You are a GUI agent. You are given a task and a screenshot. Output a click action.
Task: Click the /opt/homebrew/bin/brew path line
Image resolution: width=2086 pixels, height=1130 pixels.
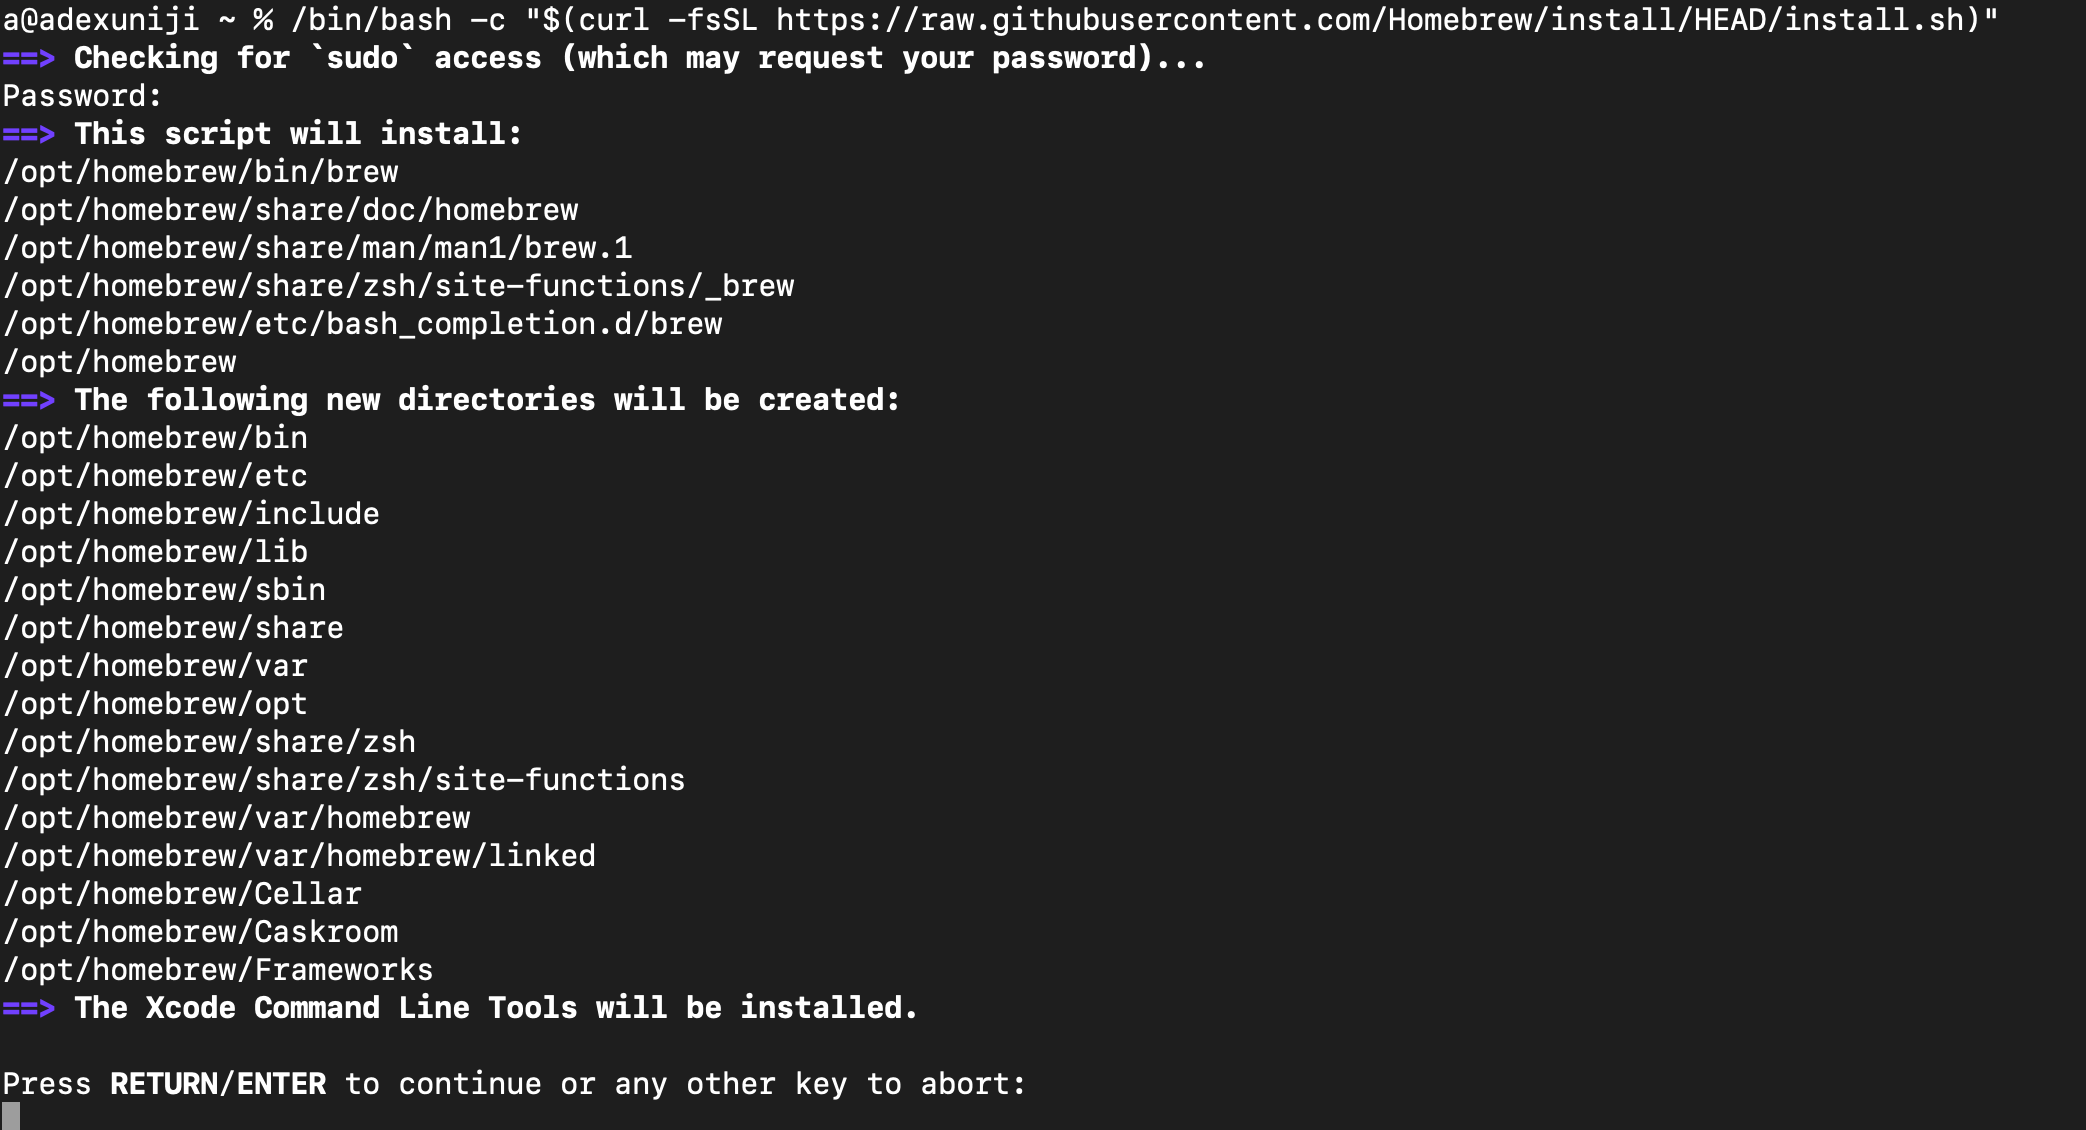[x=201, y=172]
